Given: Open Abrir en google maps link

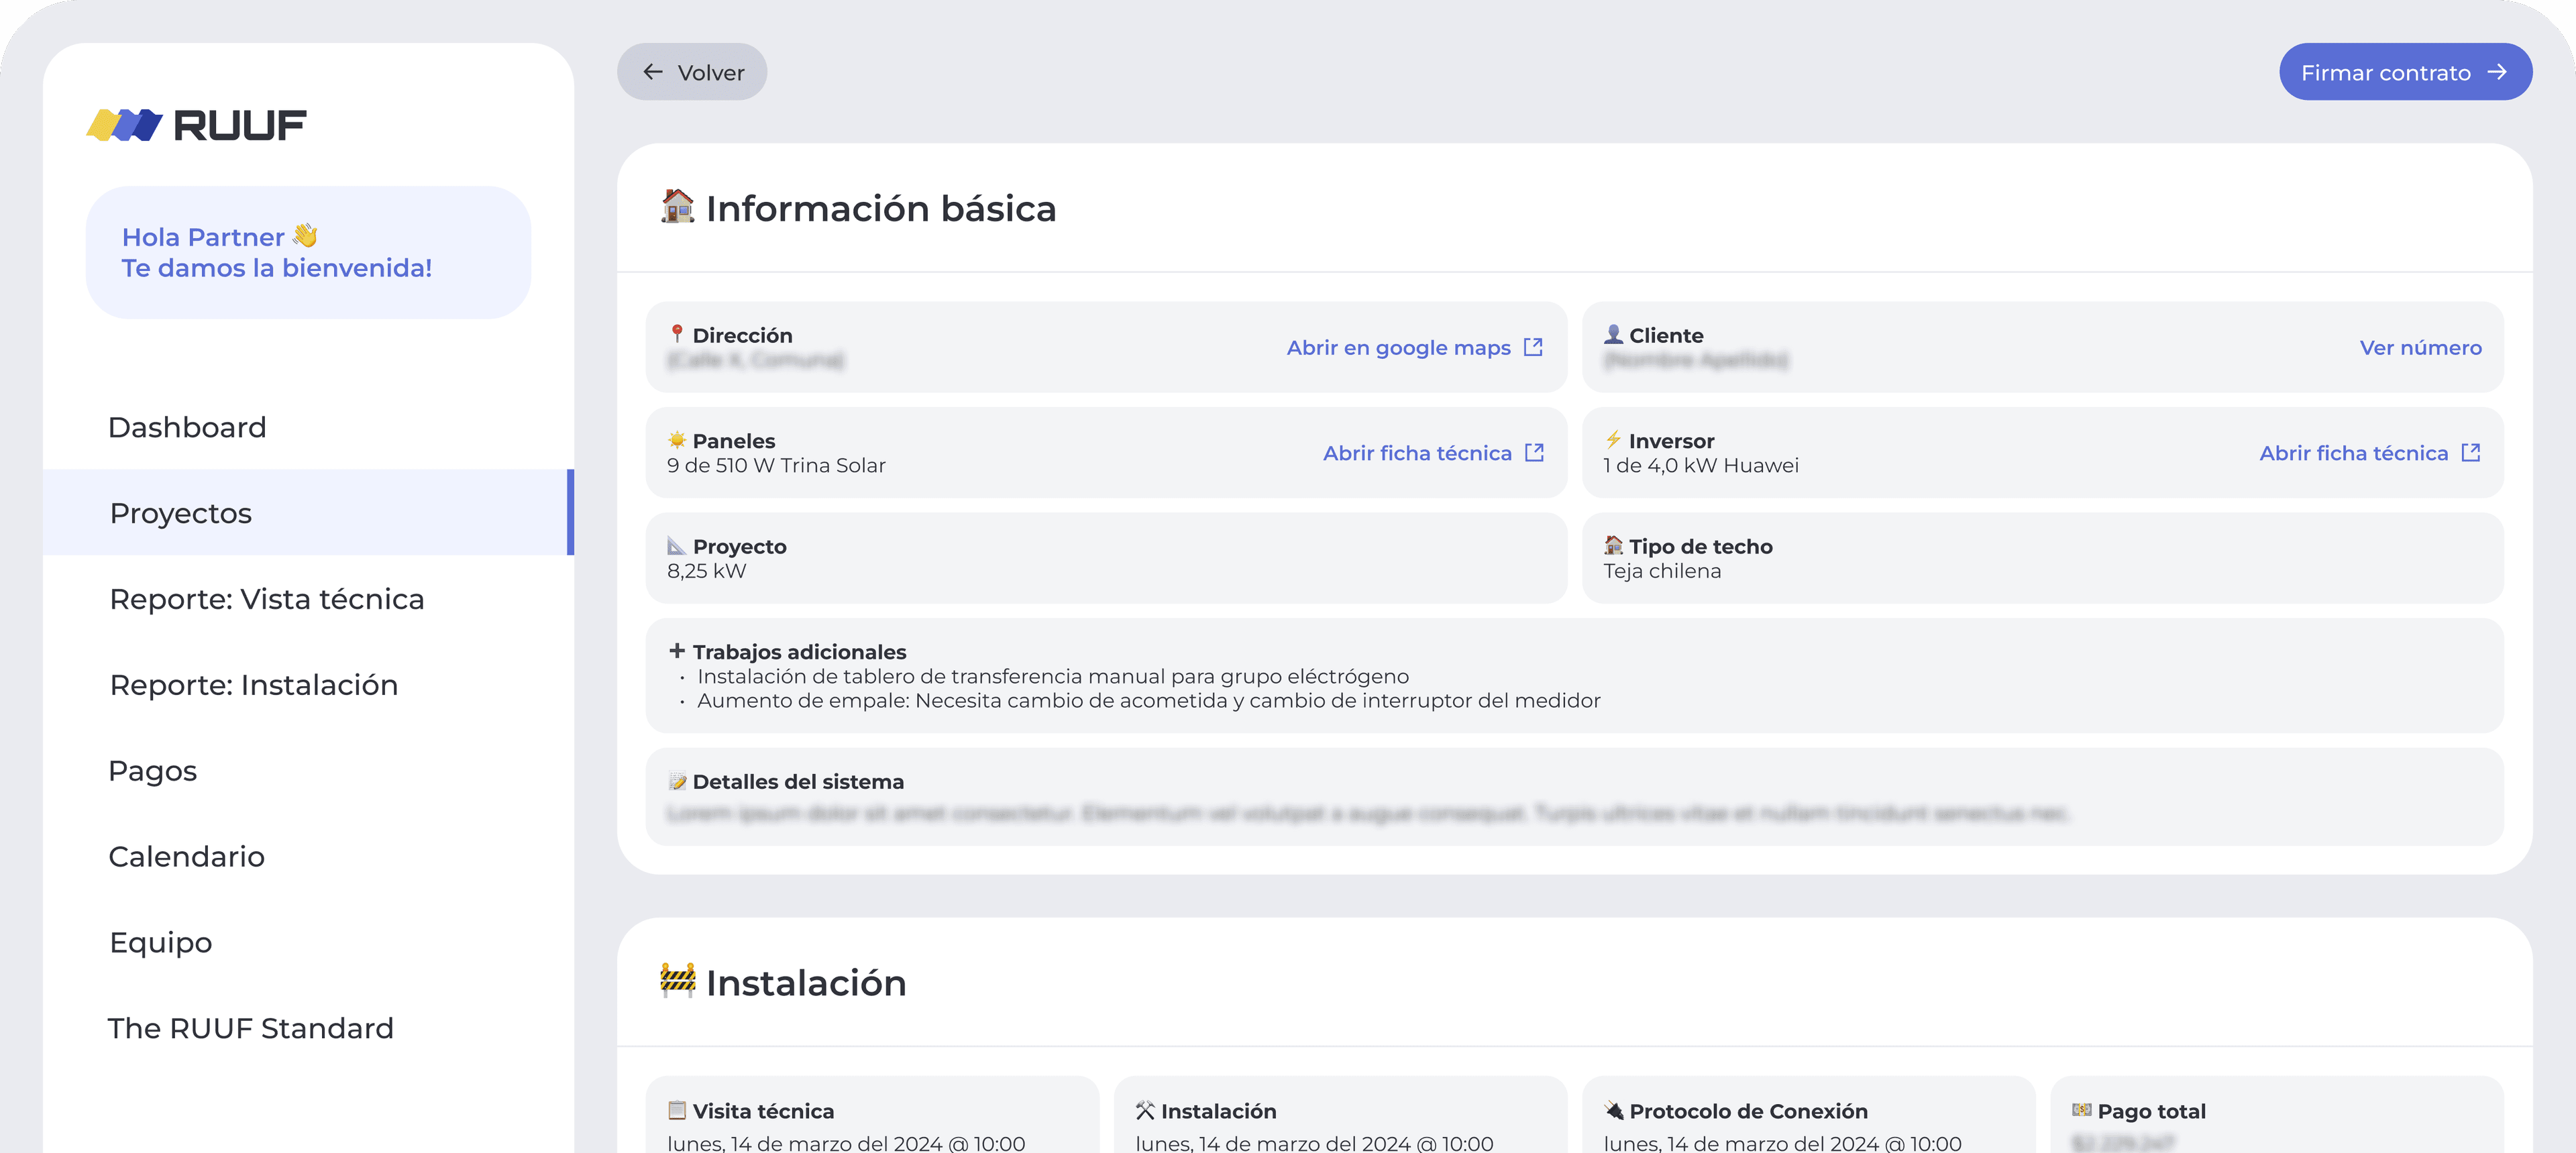Looking at the screenshot, I should (1398, 347).
